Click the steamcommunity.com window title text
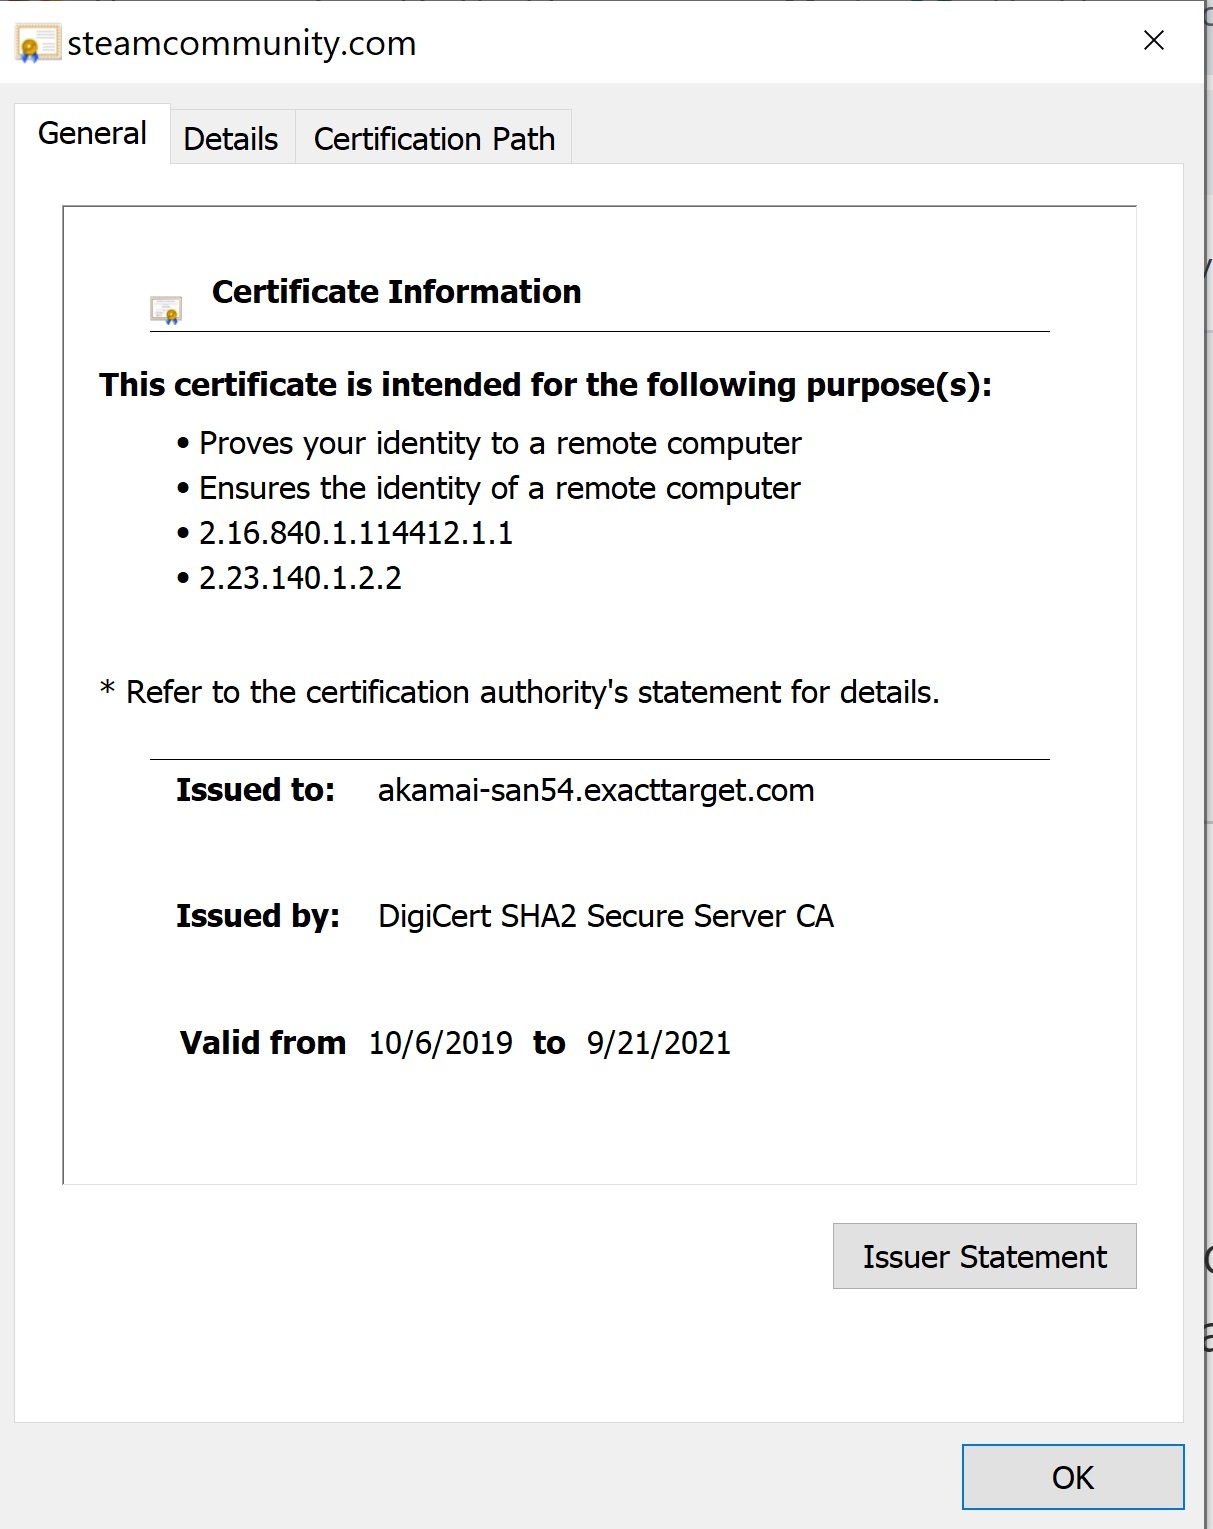The image size is (1213, 1529). pos(242,44)
